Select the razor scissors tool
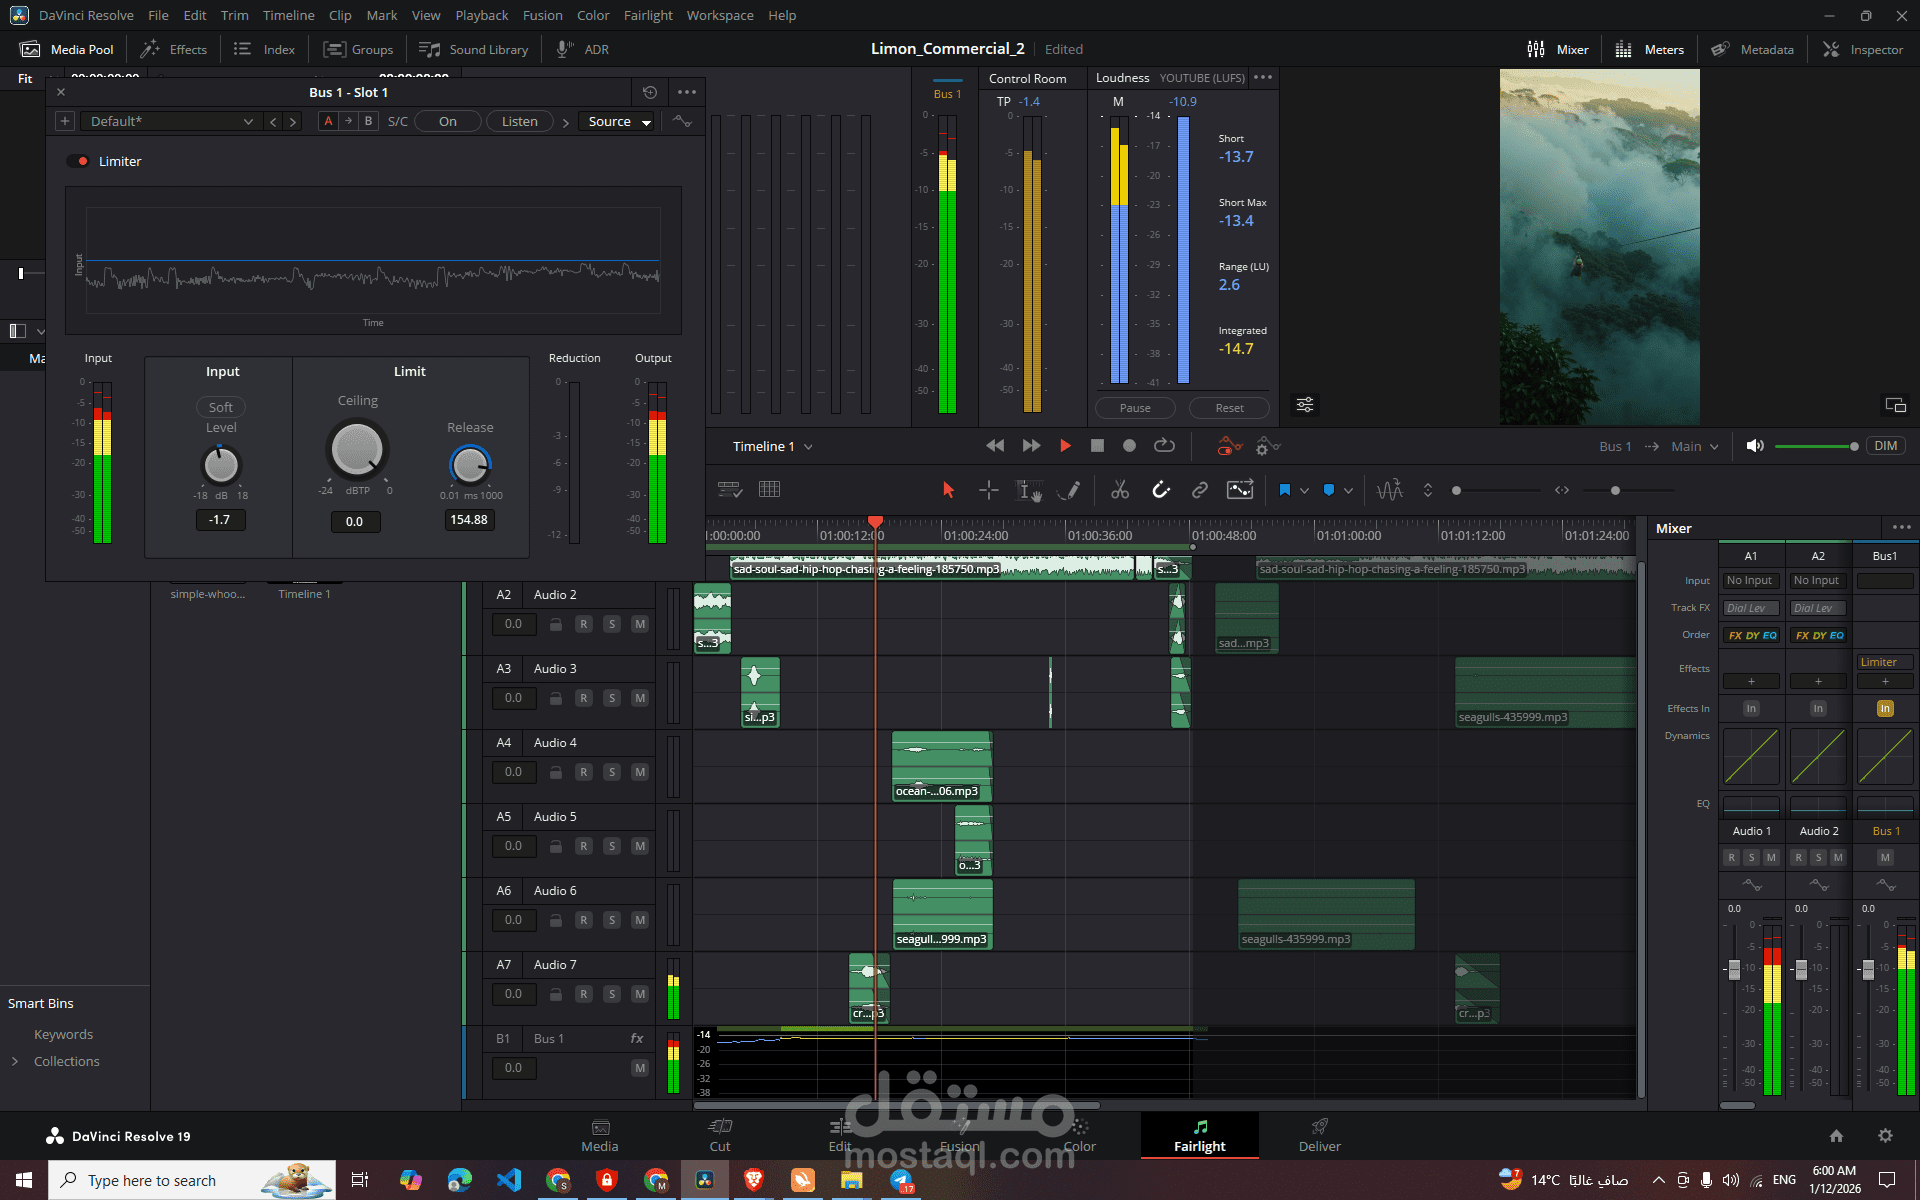Image resolution: width=1920 pixels, height=1200 pixels. pos(1119,490)
